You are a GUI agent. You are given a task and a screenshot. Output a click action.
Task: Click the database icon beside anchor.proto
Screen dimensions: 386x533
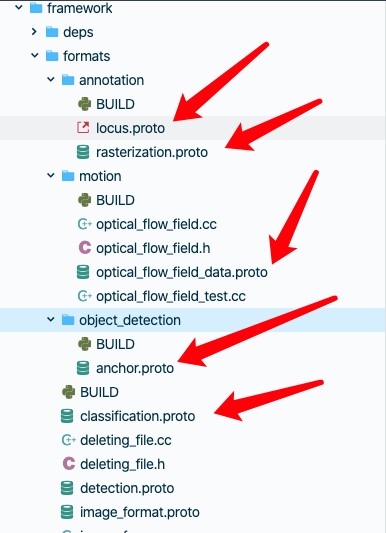click(x=83, y=368)
